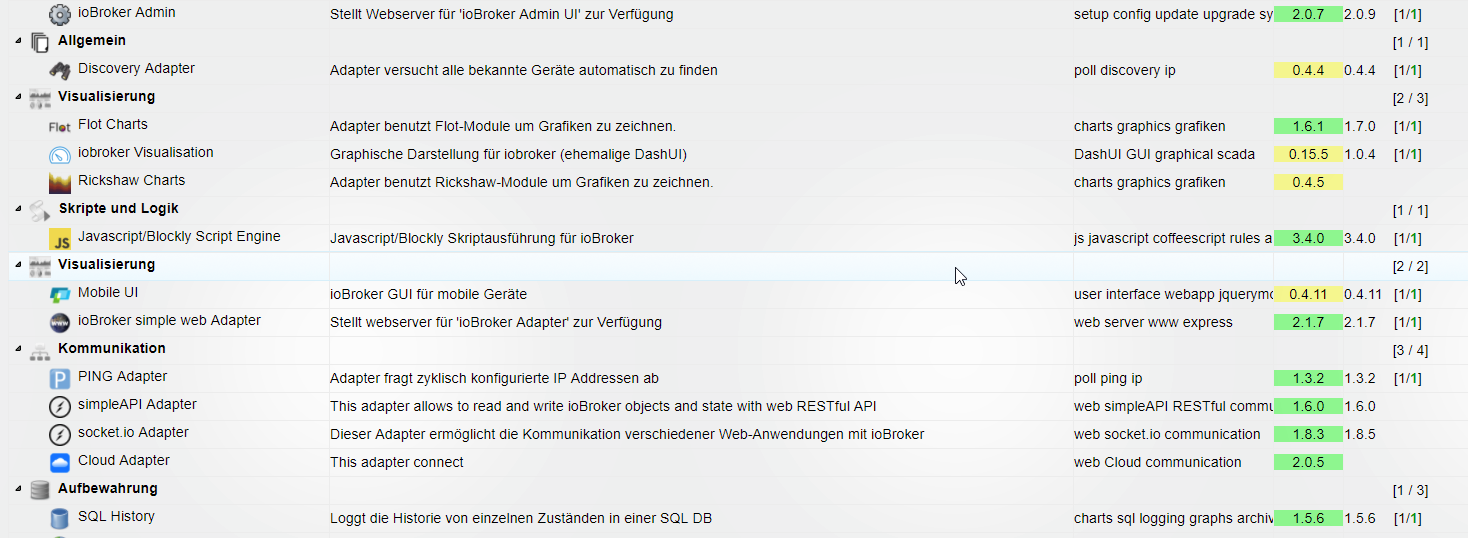
Task: Click available version 1.7.0 of Flot Charts
Action: [1360, 127]
